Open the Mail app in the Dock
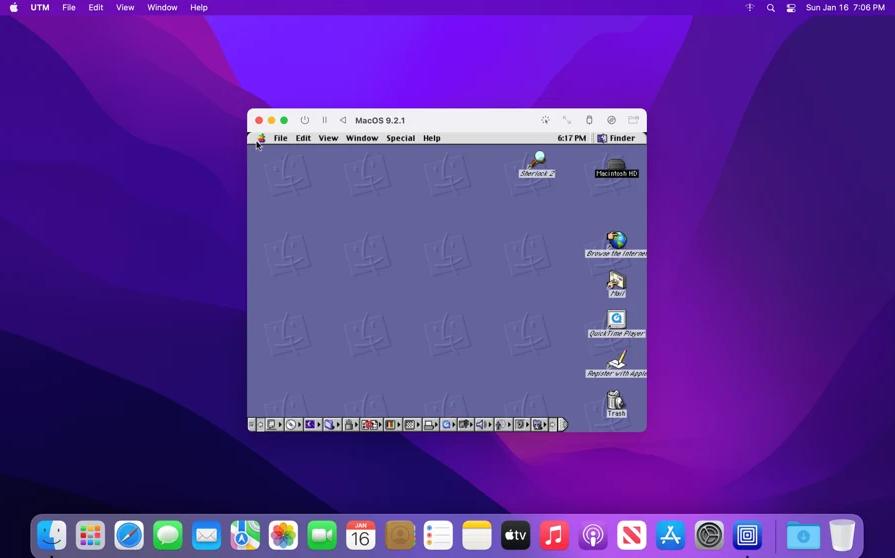The image size is (895, 558). 206,536
